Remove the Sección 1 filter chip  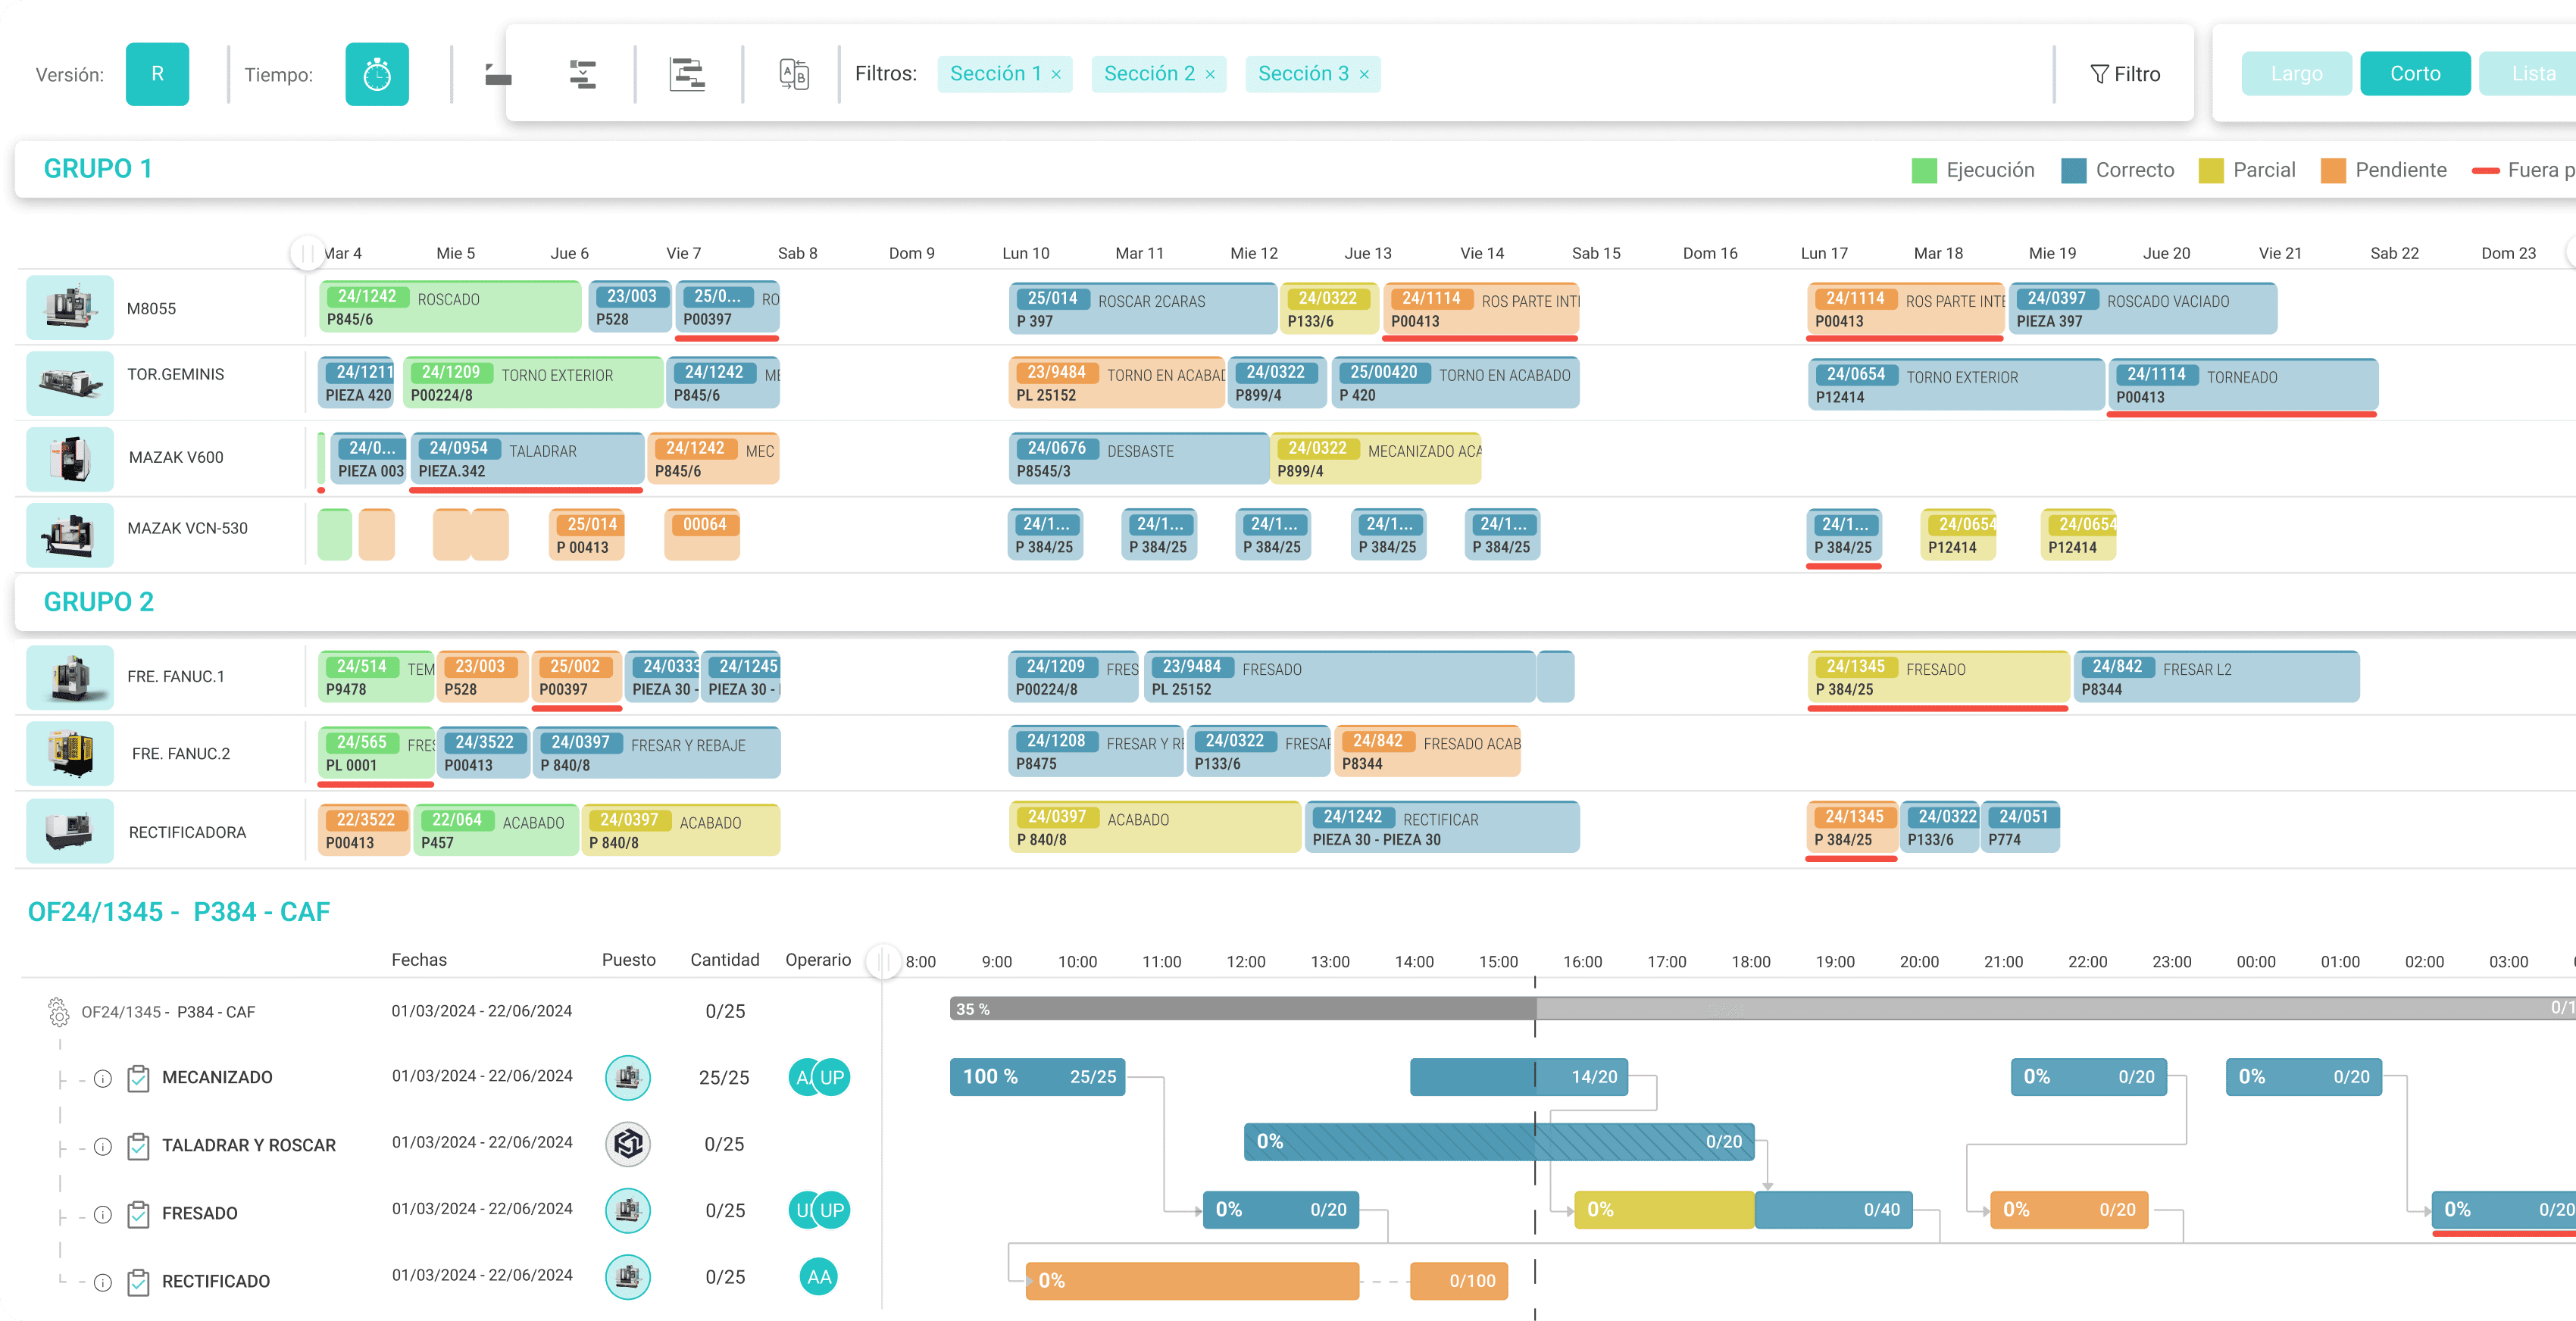[x=1056, y=74]
